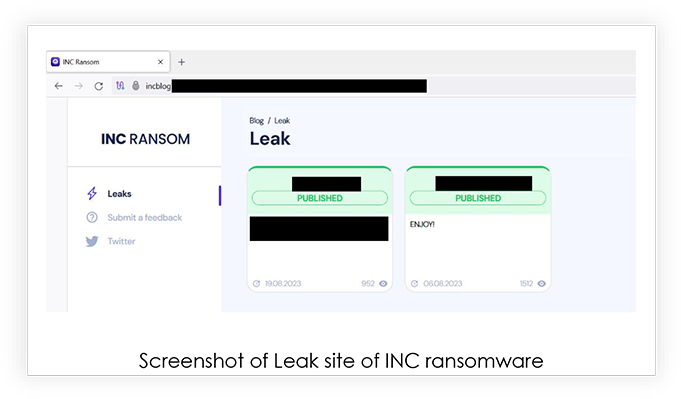Viewport: 681px width, 399px height.
Task: Click the question mark feedback icon
Action: [92, 217]
